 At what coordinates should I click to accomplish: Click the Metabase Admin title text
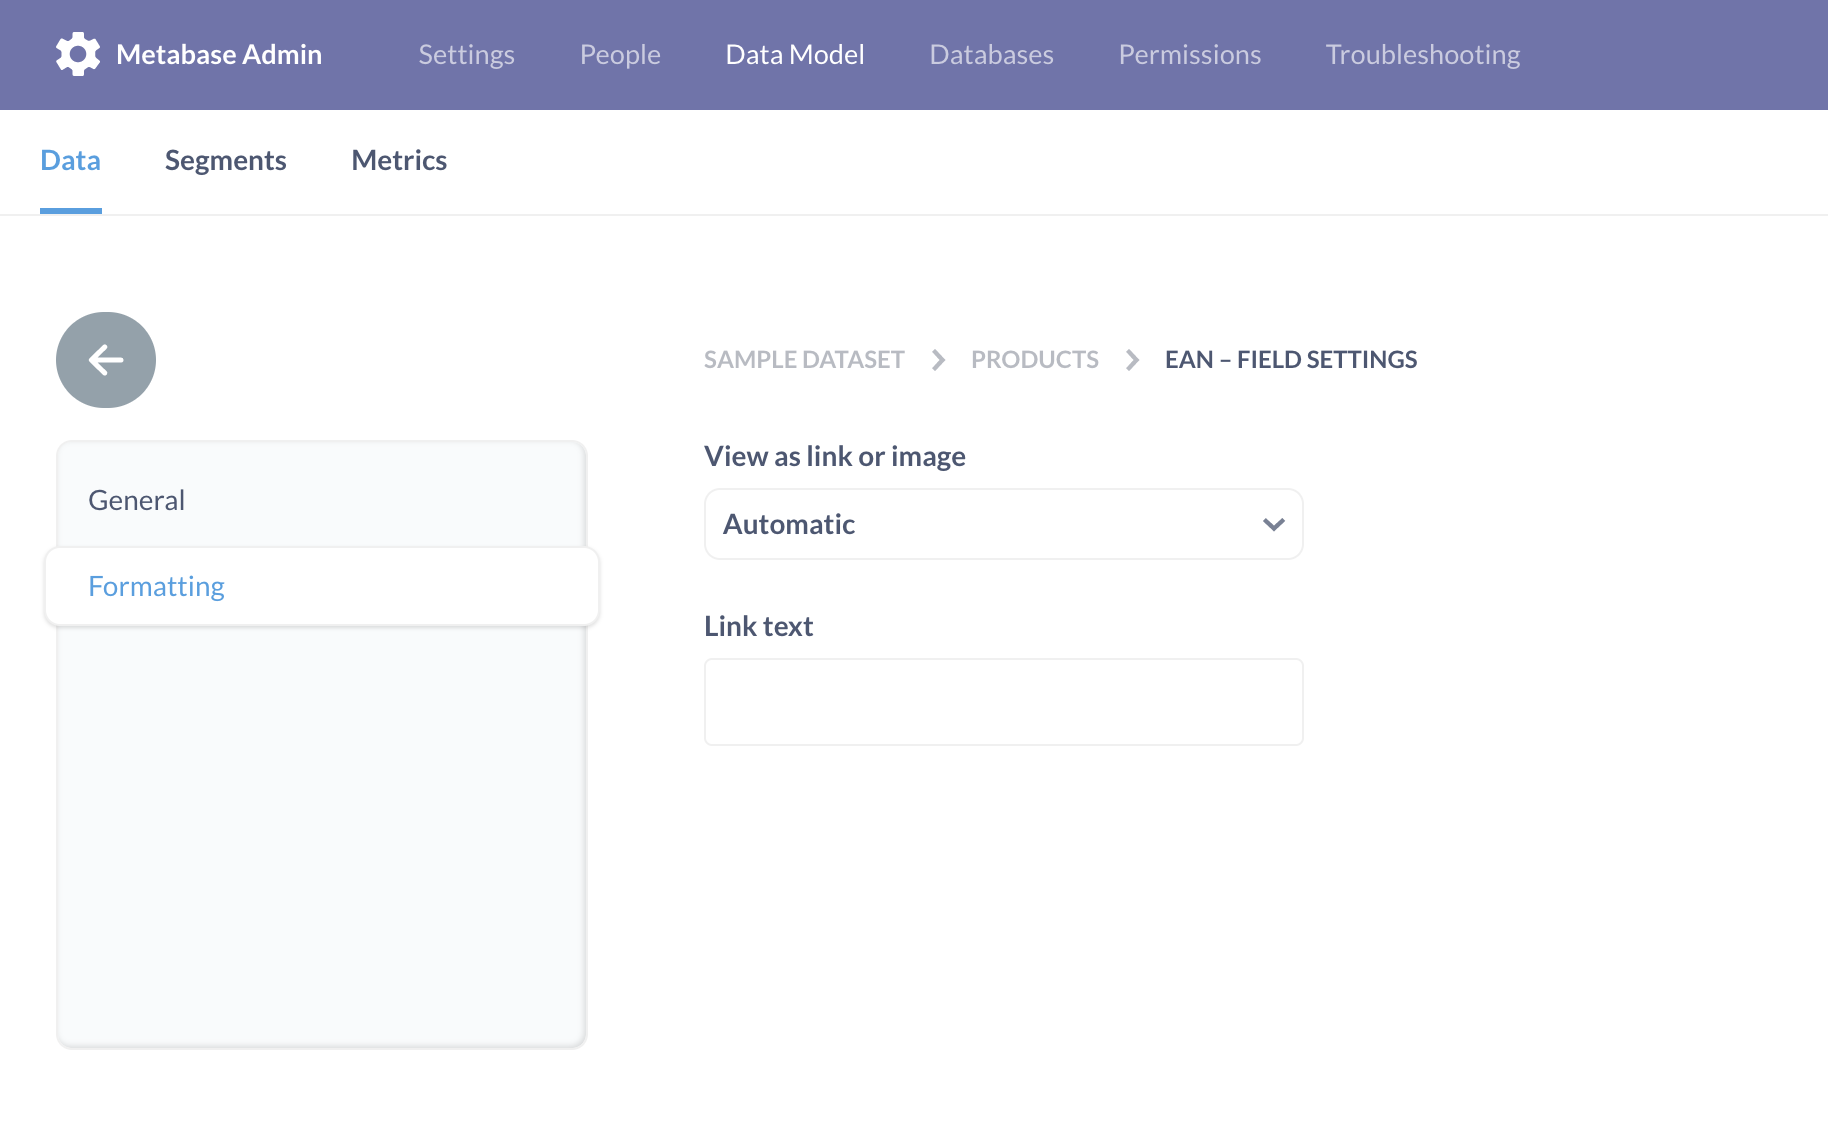tap(219, 54)
